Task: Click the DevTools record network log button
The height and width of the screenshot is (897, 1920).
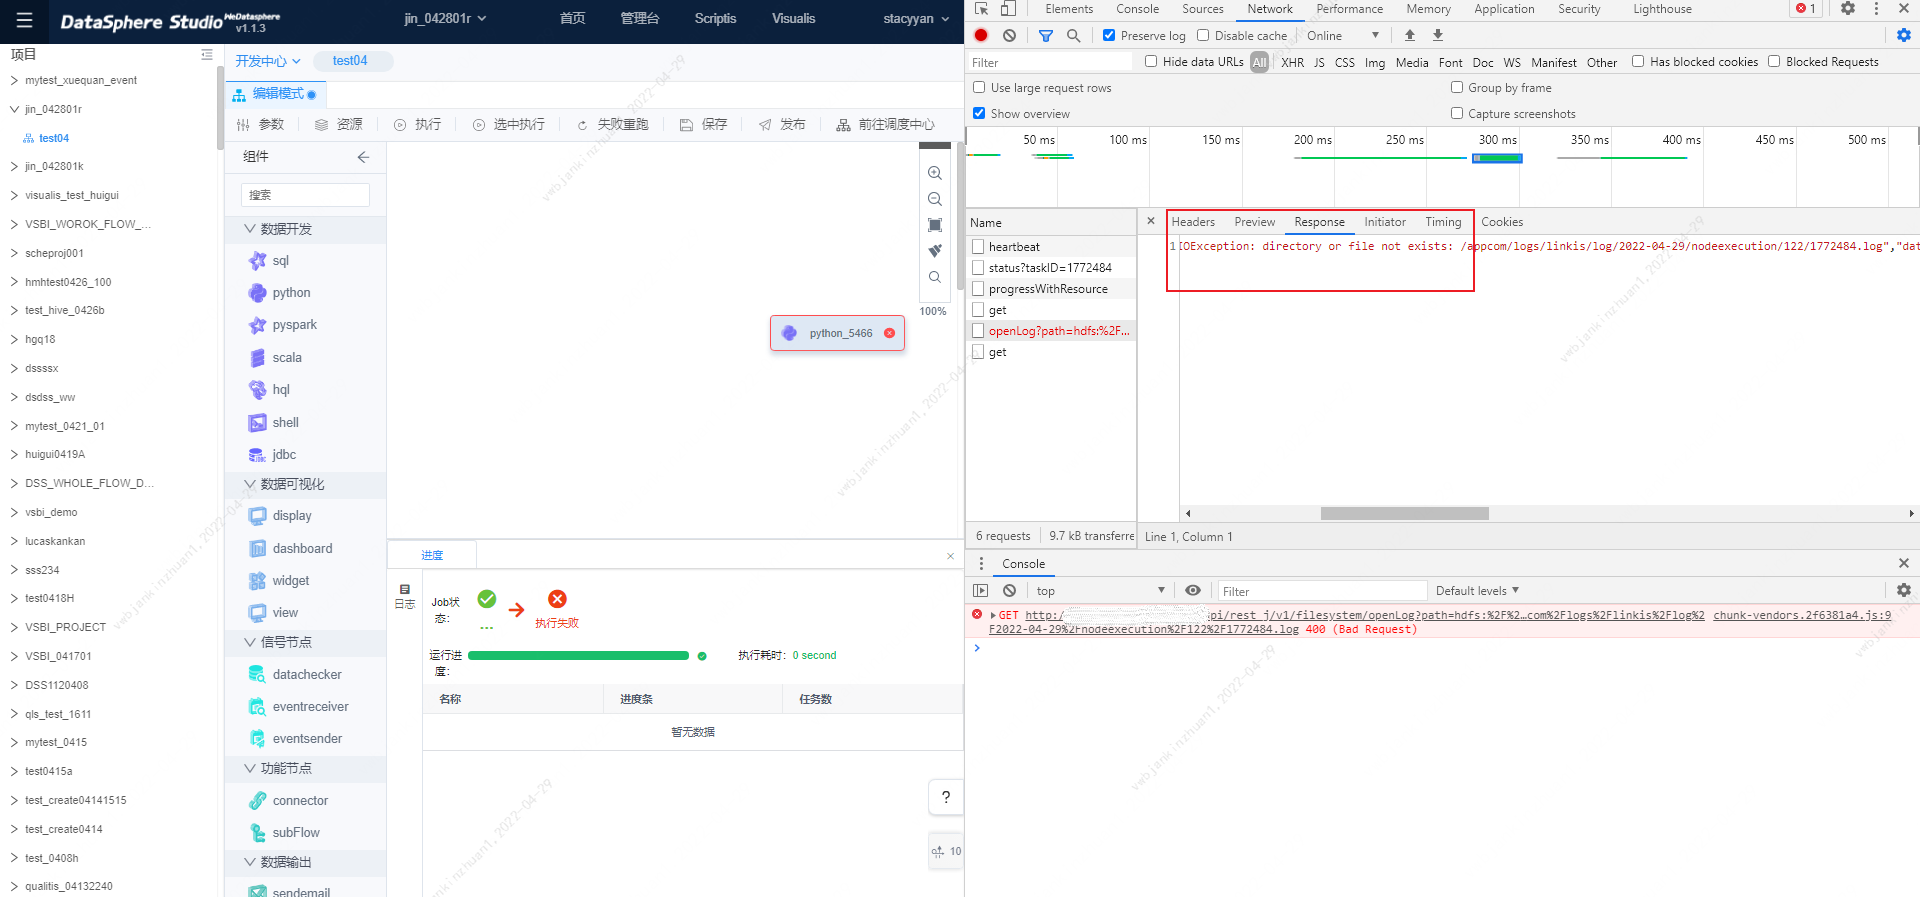Action: tap(981, 35)
